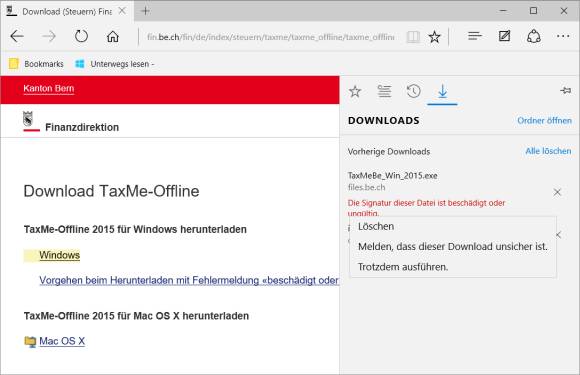
Task: Open the more actions ellipsis menu
Action: [x=563, y=36]
